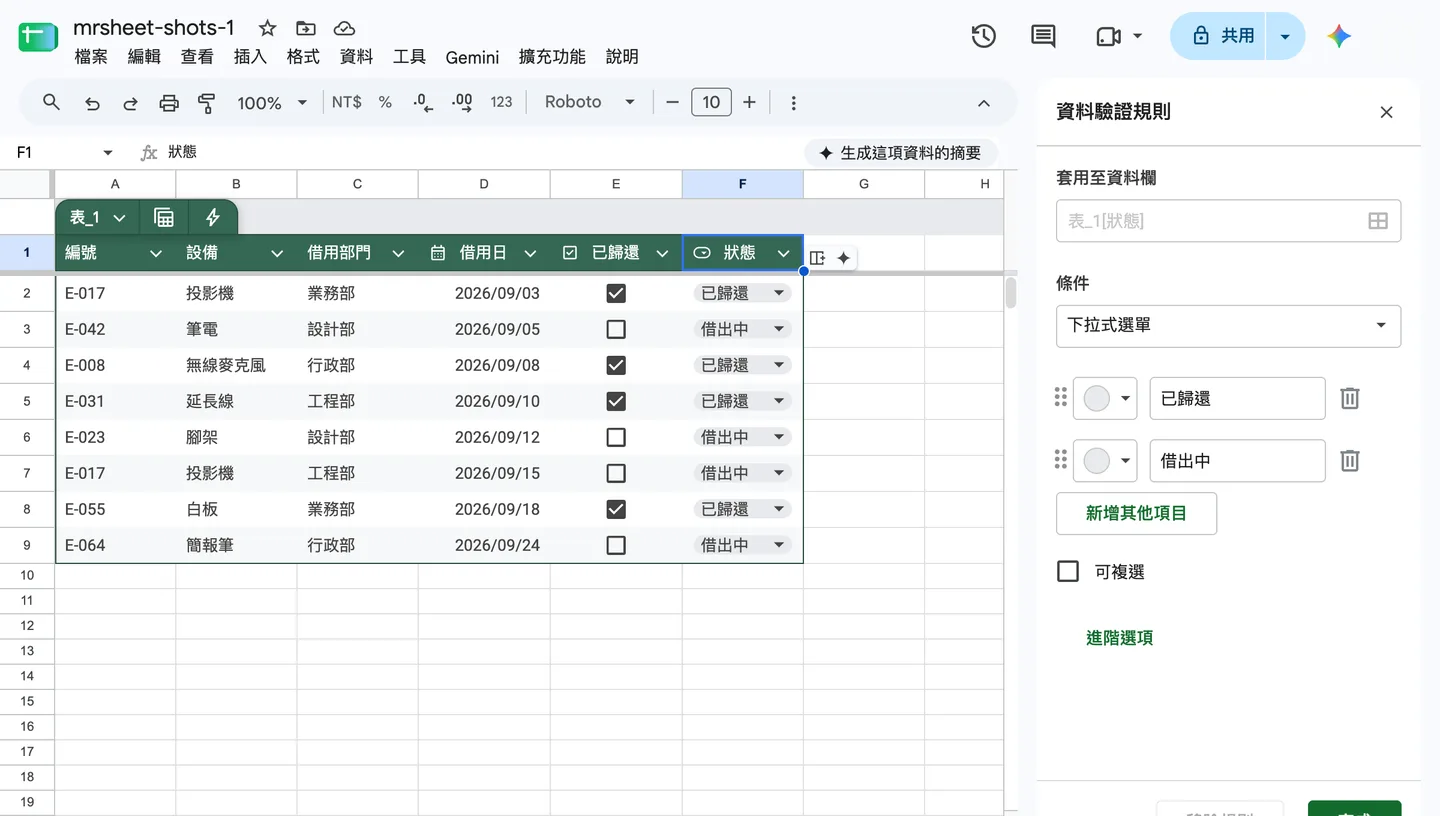
Task: Click the 新增其他項目 button
Action: (x=1136, y=513)
